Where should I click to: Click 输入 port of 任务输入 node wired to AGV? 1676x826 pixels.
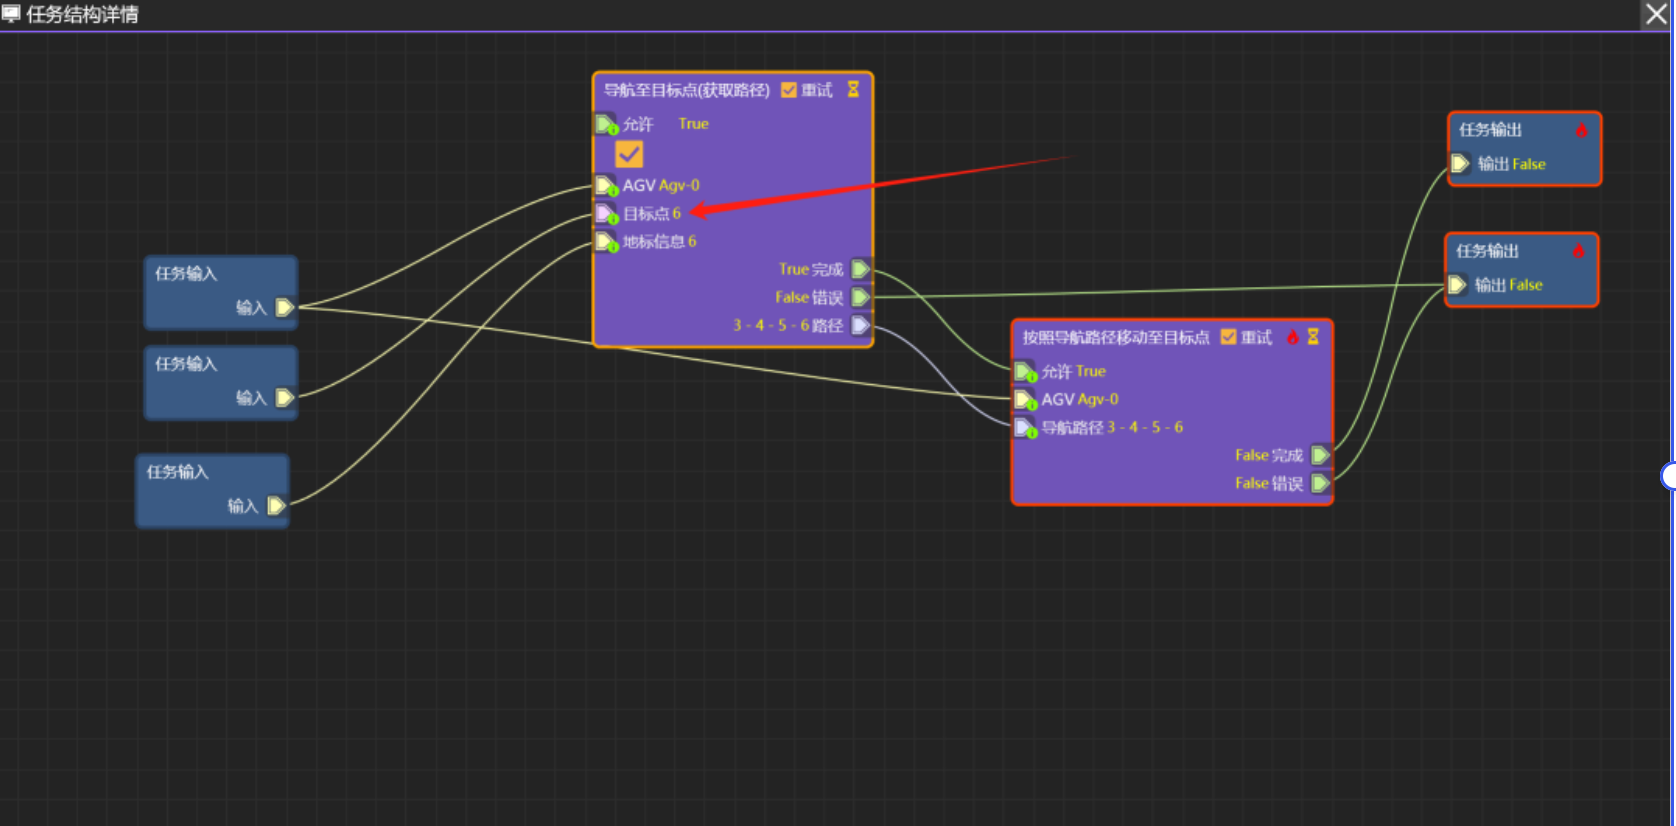(284, 307)
